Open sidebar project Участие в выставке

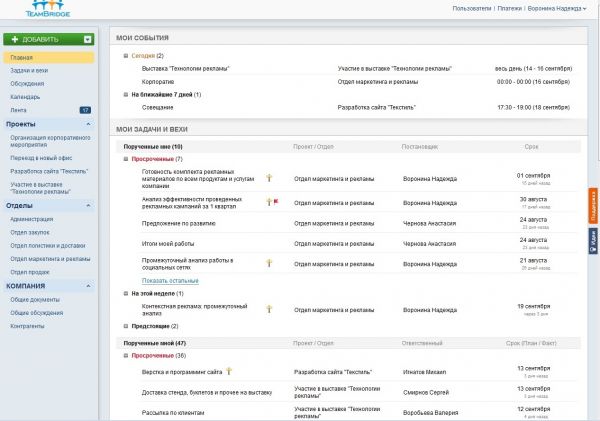[x=41, y=188]
